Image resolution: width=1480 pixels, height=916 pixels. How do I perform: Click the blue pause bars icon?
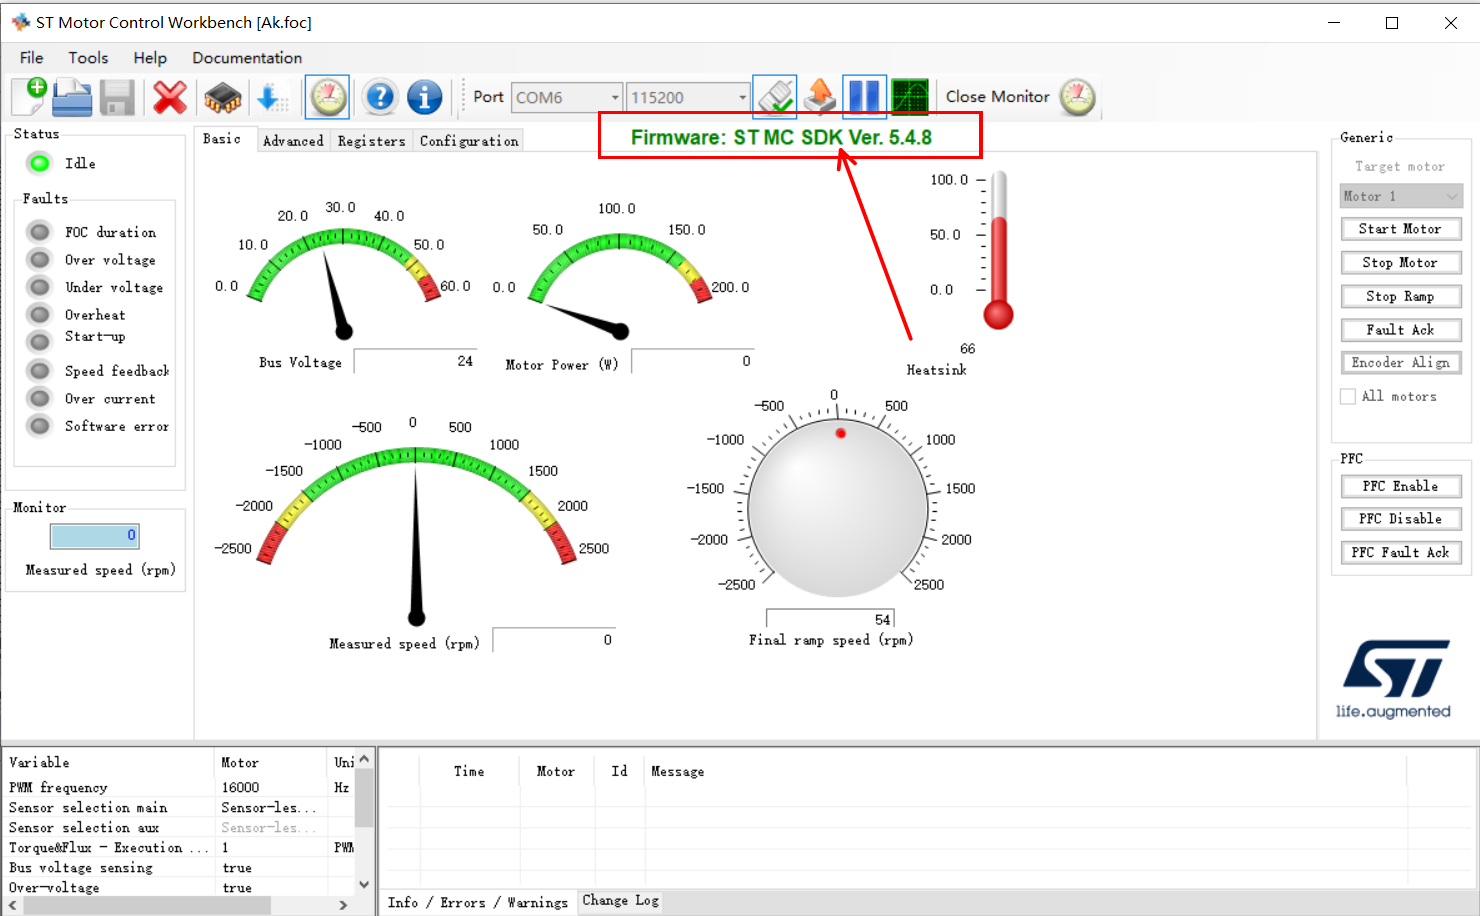point(864,97)
